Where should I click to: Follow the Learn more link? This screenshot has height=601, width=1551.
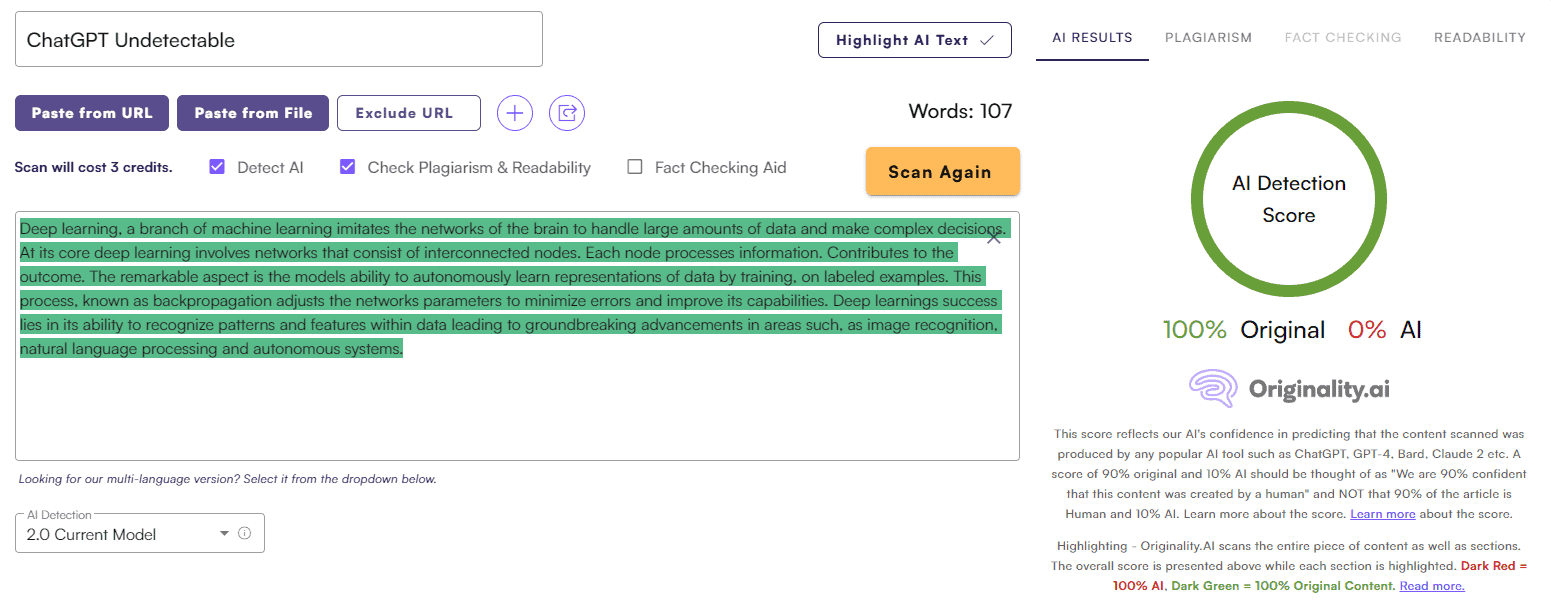pyautogui.click(x=1383, y=514)
